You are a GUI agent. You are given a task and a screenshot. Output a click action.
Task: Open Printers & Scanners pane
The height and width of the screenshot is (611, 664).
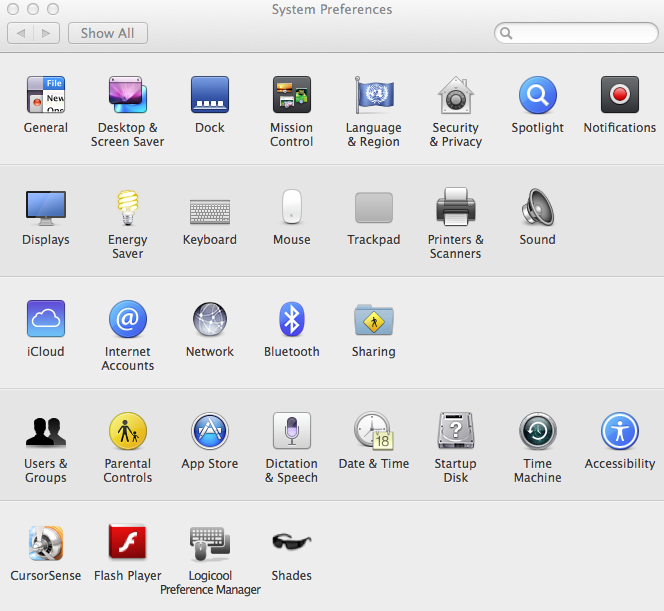pyautogui.click(x=456, y=208)
